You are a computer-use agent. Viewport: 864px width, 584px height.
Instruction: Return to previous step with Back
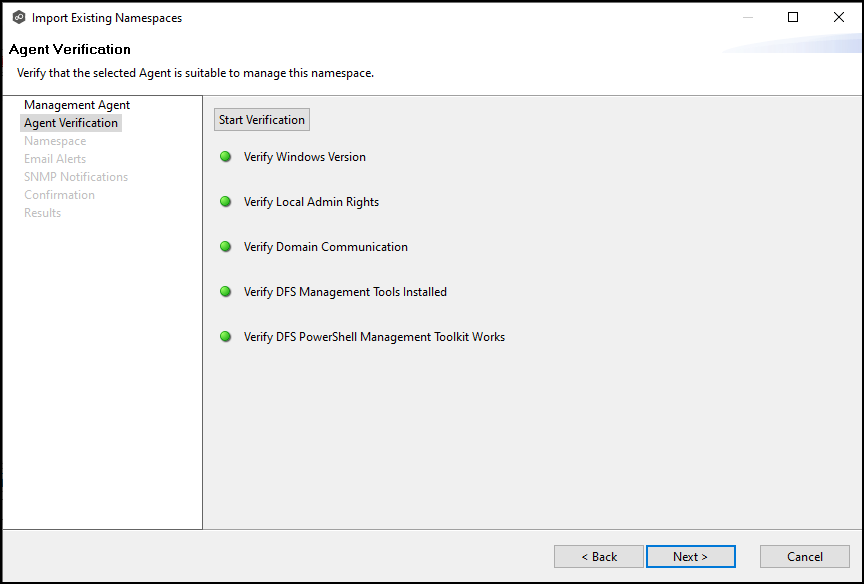(x=599, y=557)
